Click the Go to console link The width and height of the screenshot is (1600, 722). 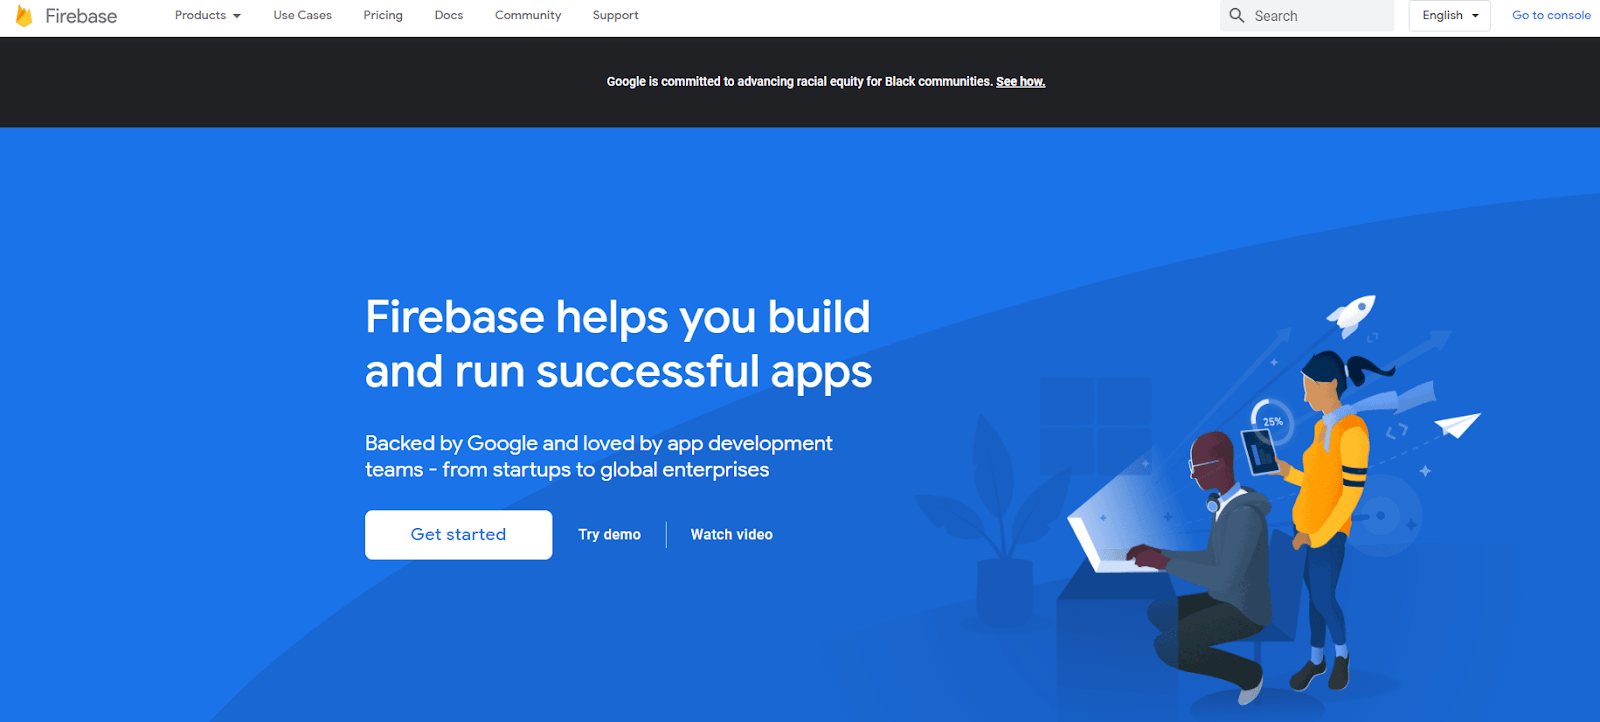point(1551,15)
